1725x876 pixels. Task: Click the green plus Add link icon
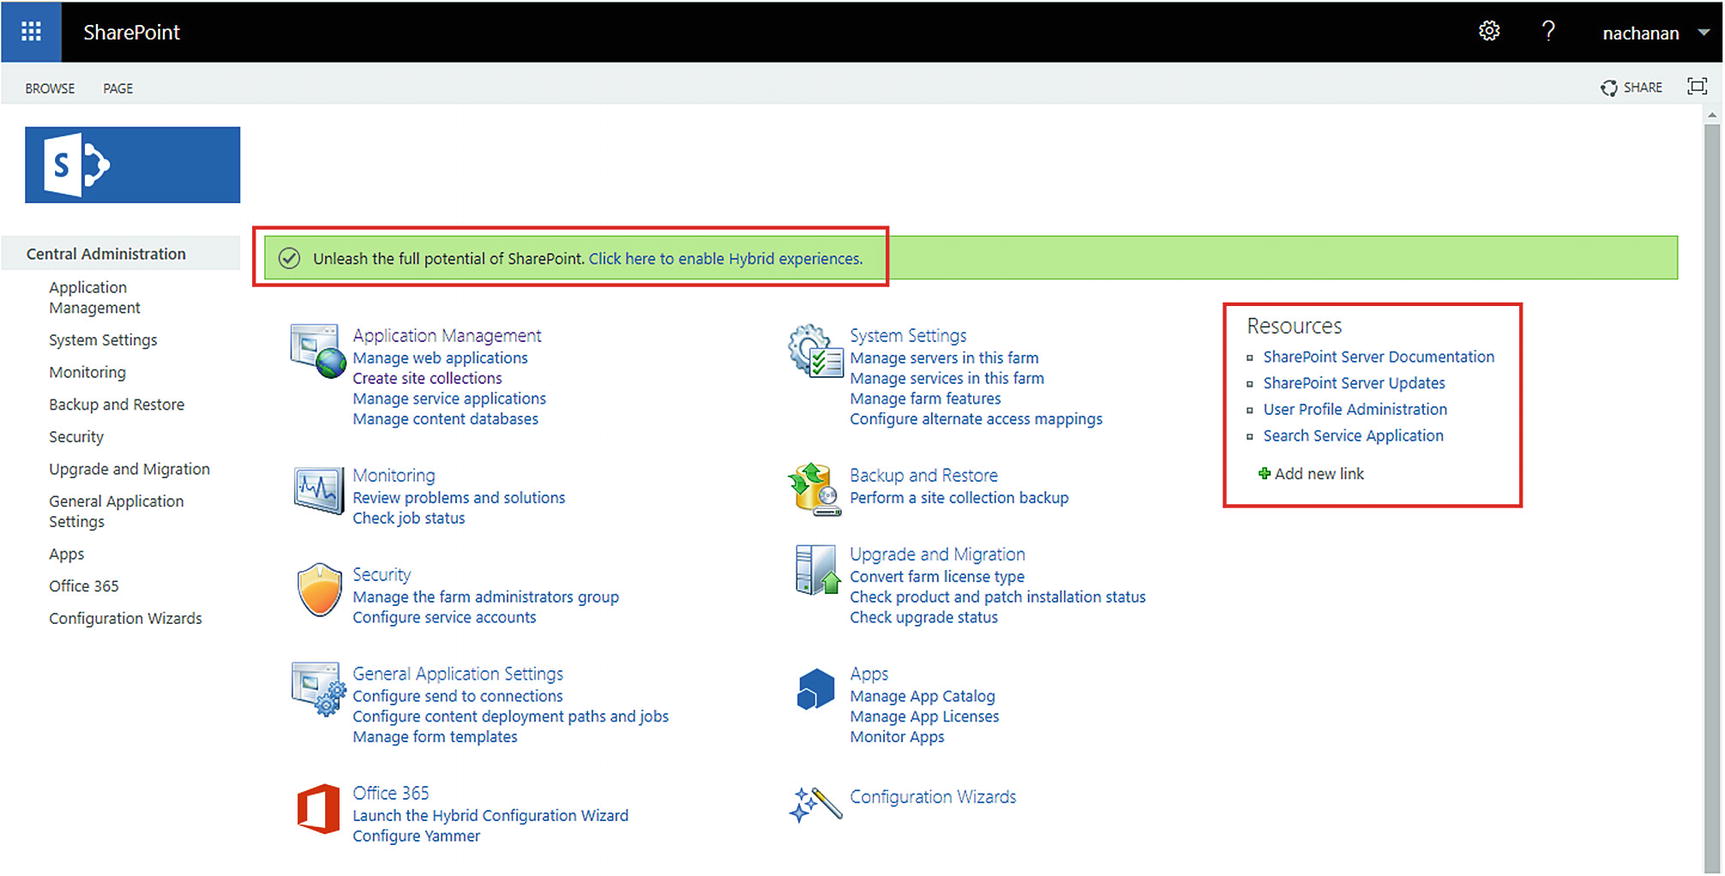click(x=1264, y=474)
